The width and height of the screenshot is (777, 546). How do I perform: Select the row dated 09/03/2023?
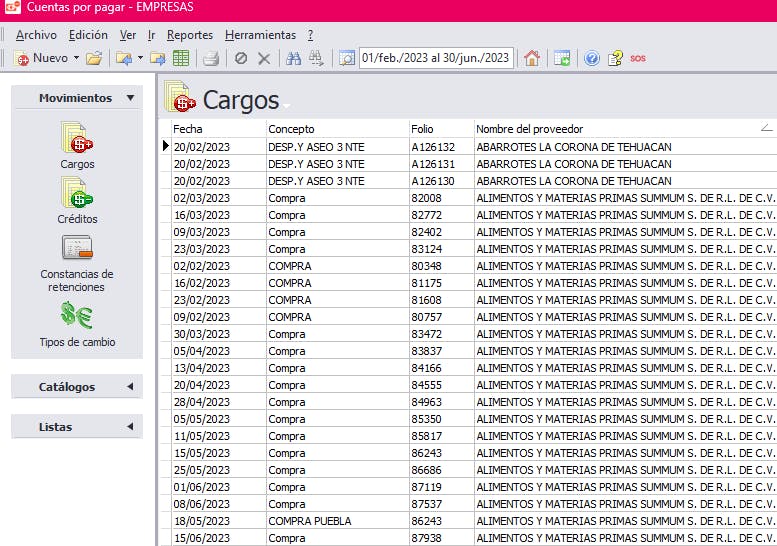pos(468,232)
